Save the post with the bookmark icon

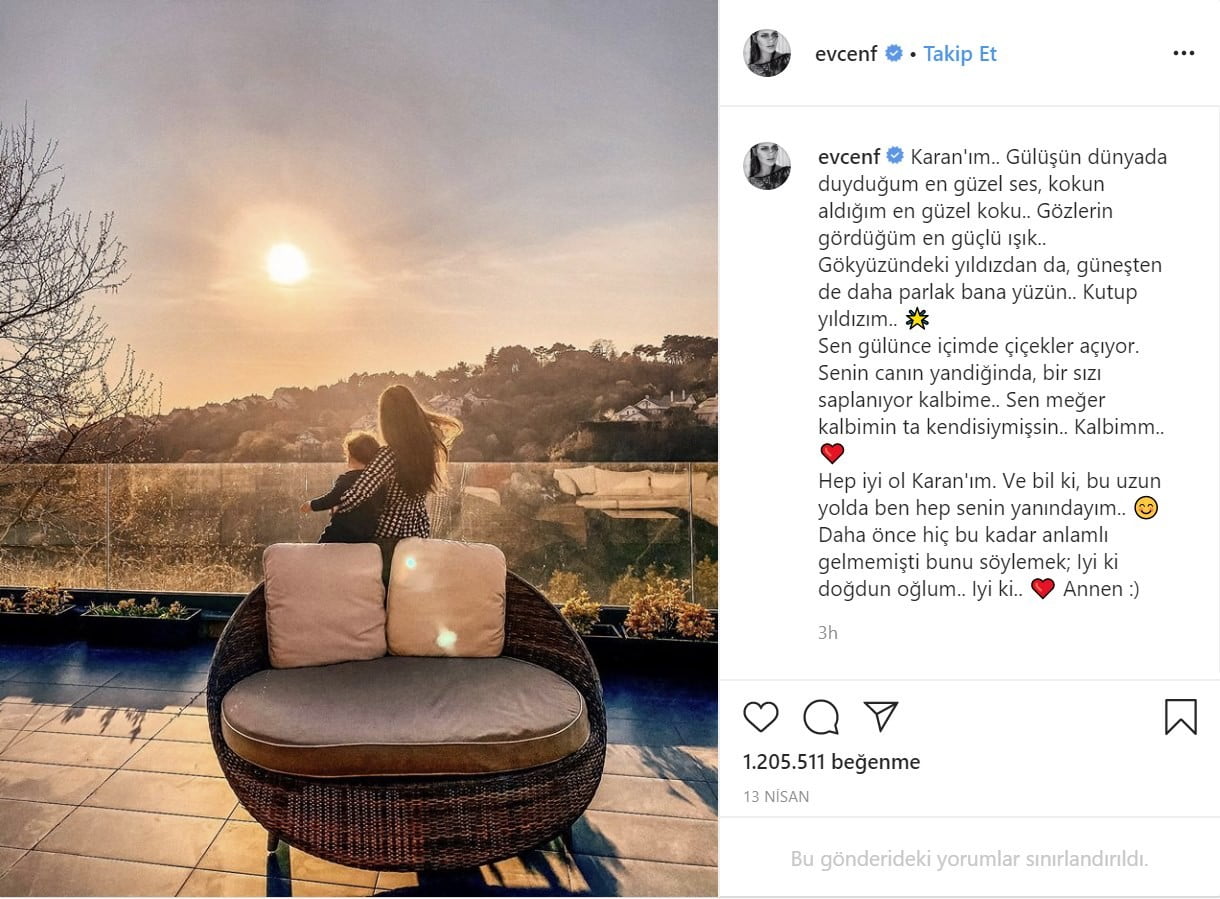tap(1181, 717)
